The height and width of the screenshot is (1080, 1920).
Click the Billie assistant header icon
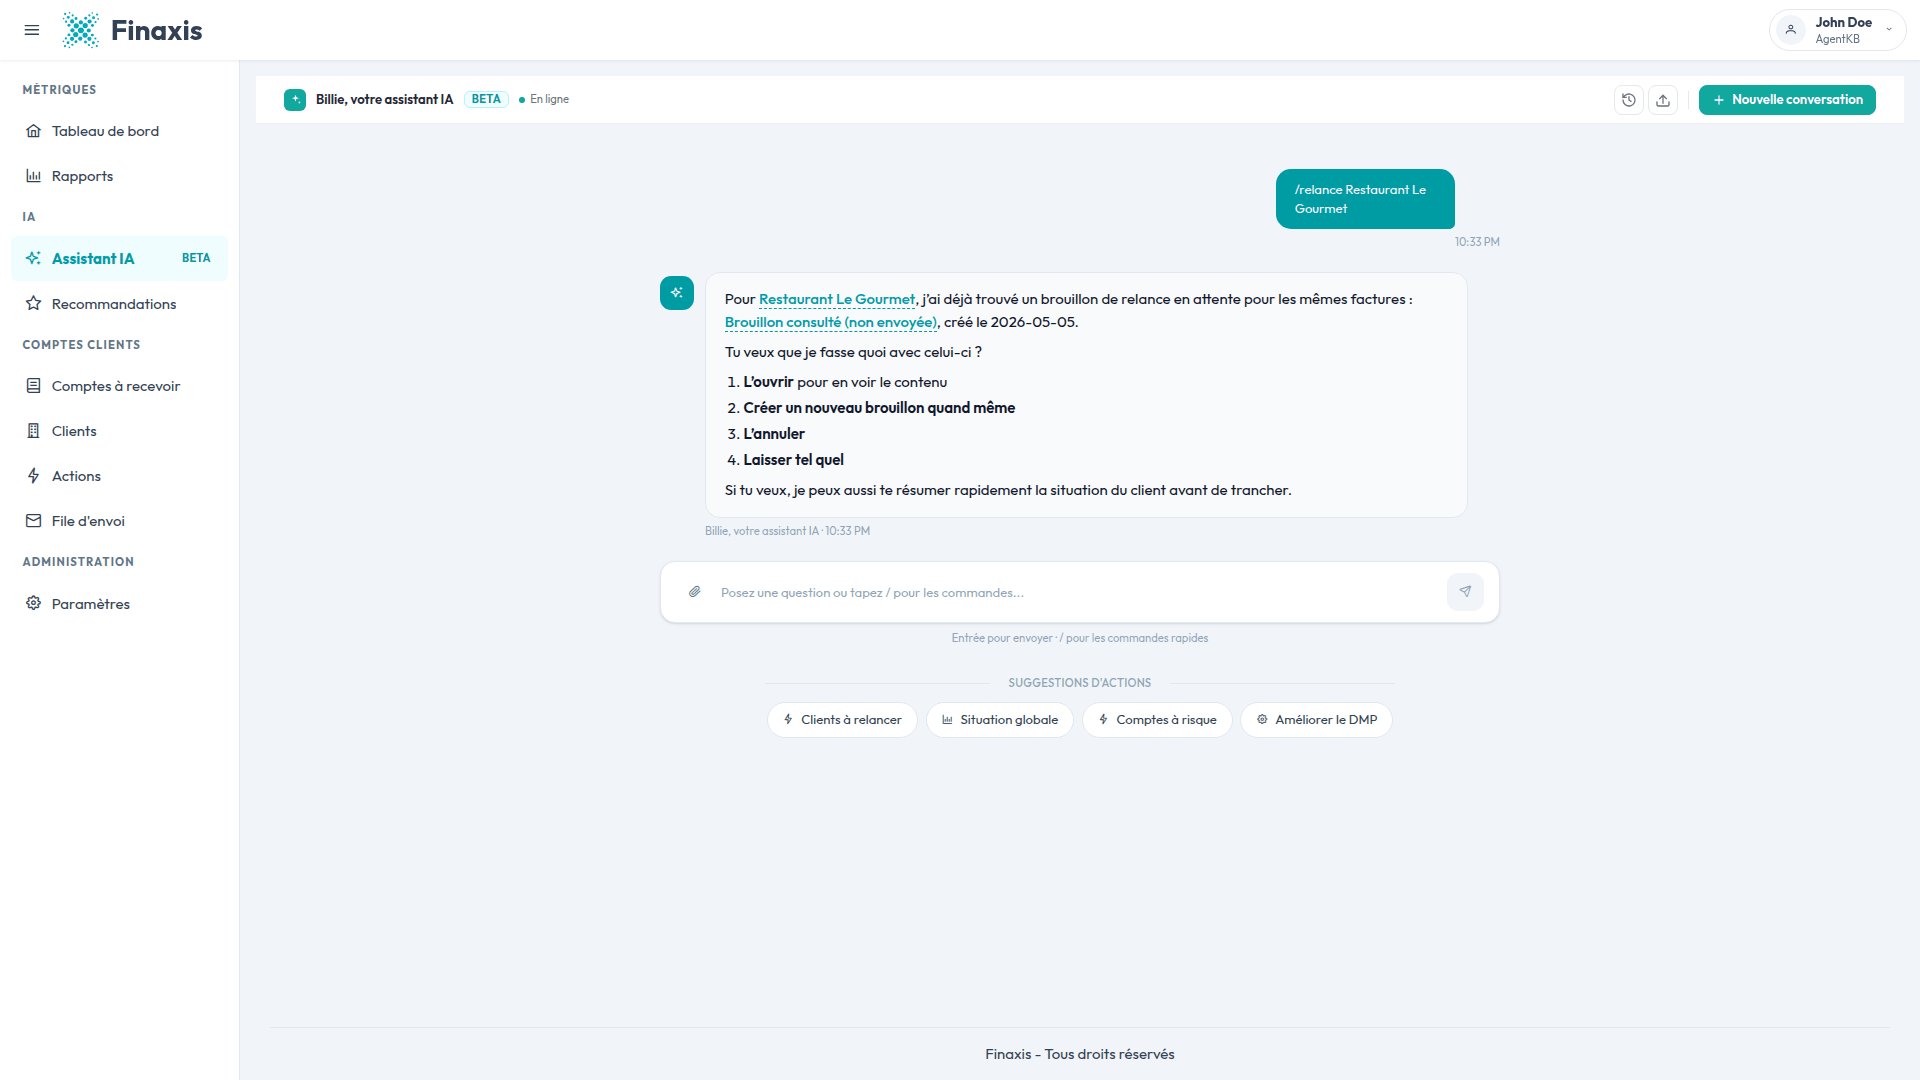295,100
